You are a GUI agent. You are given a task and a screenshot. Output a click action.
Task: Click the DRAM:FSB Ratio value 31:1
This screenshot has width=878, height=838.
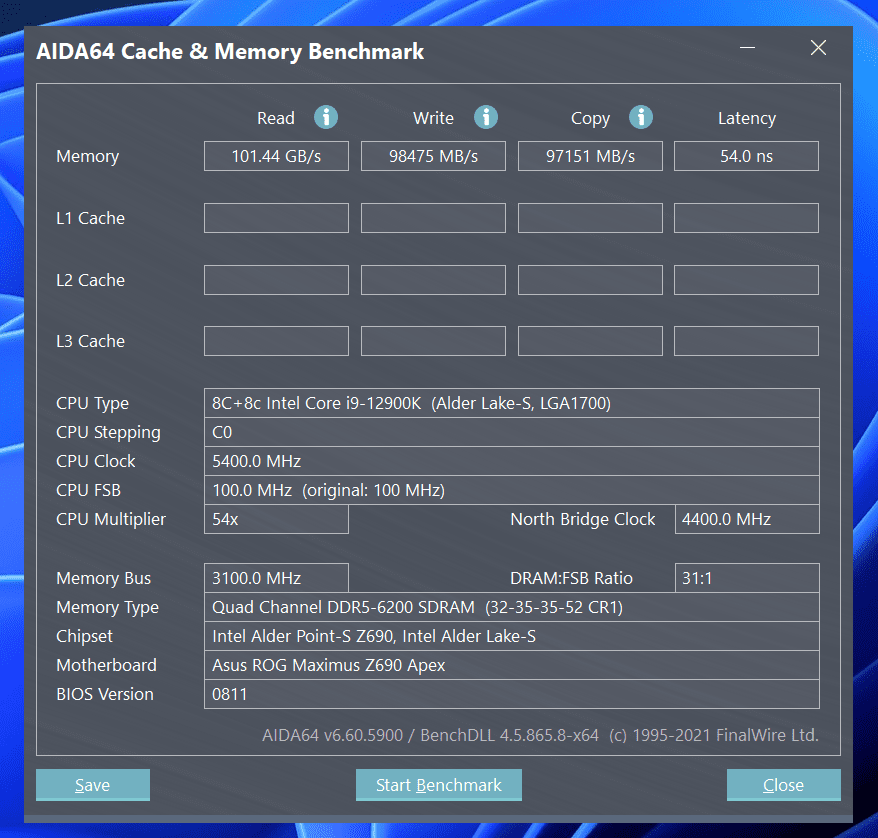pos(747,578)
